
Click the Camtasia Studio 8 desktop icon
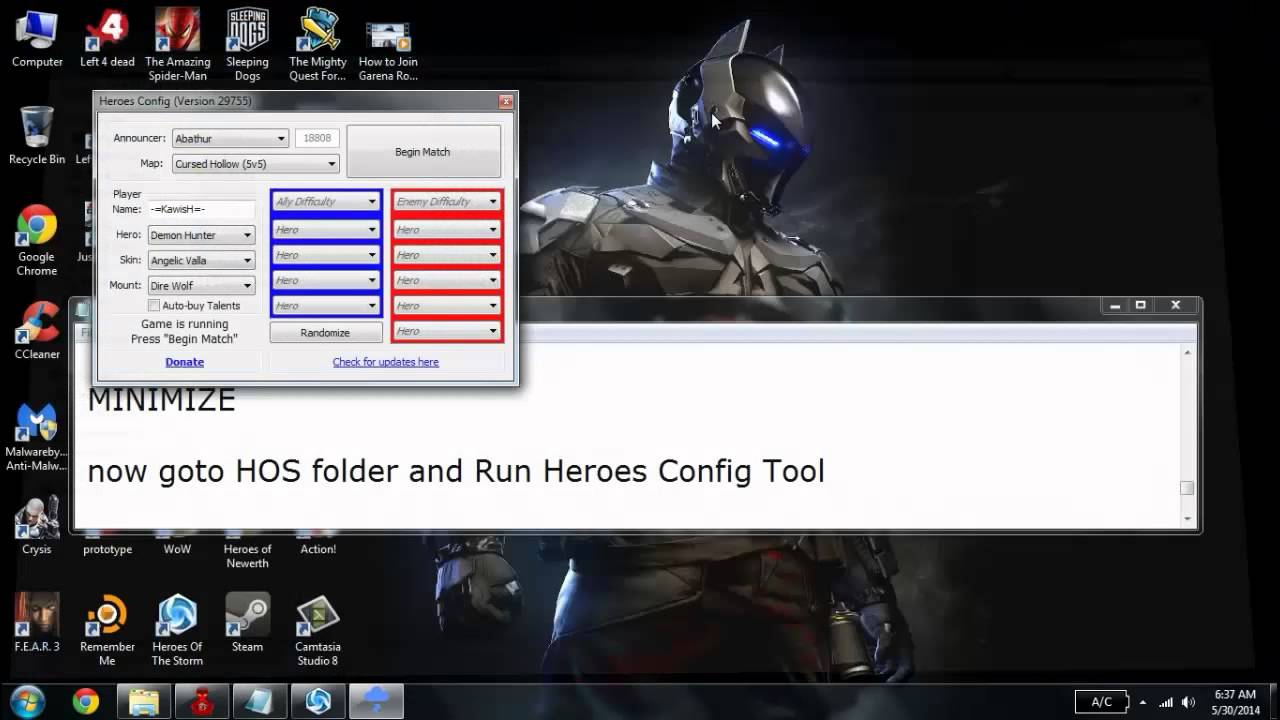[317, 630]
